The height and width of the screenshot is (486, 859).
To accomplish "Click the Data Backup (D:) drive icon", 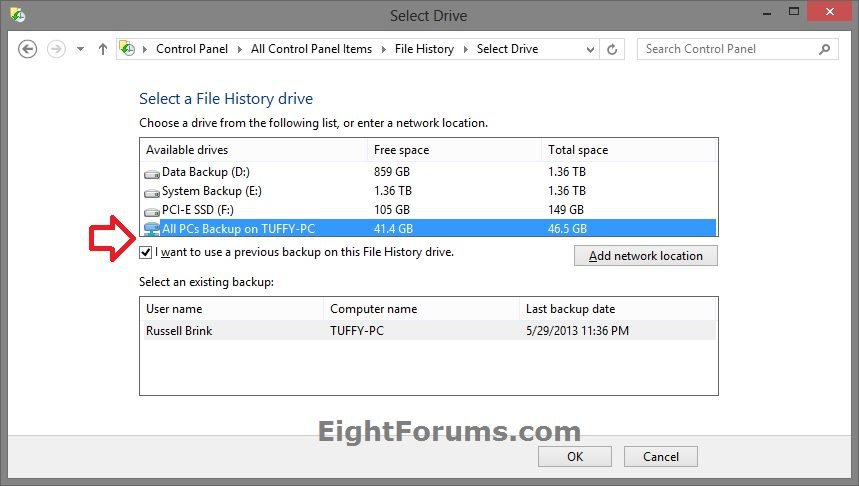I will click(x=151, y=172).
